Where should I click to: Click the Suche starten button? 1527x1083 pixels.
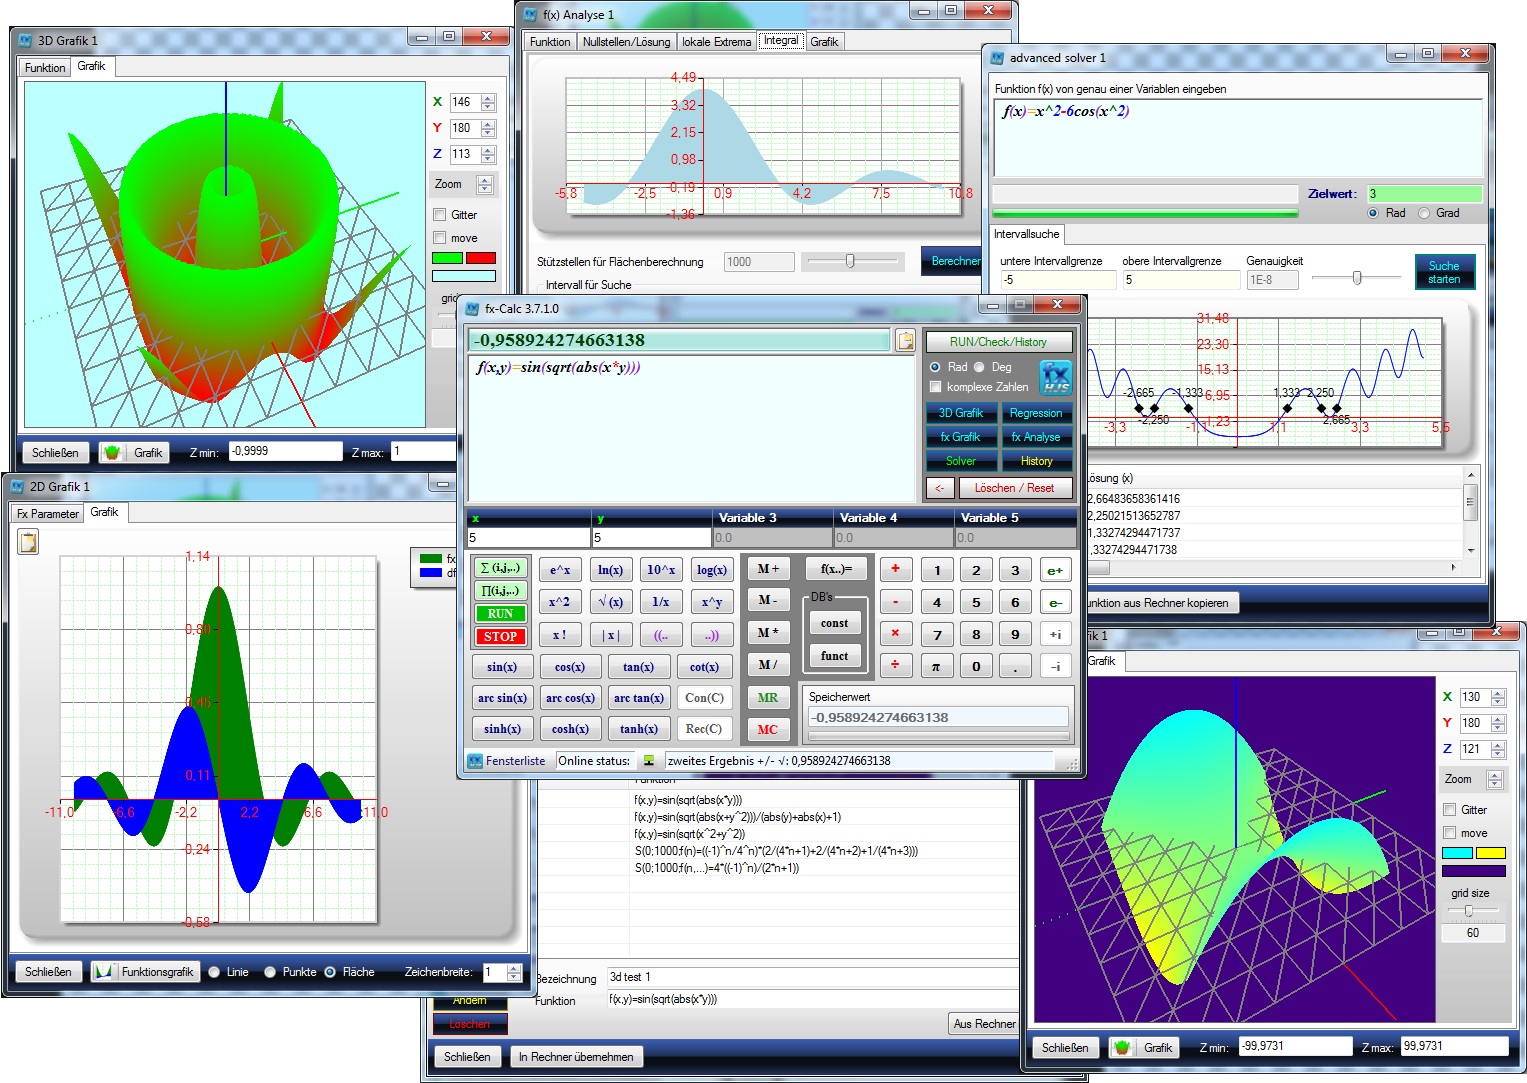coord(1443,272)
